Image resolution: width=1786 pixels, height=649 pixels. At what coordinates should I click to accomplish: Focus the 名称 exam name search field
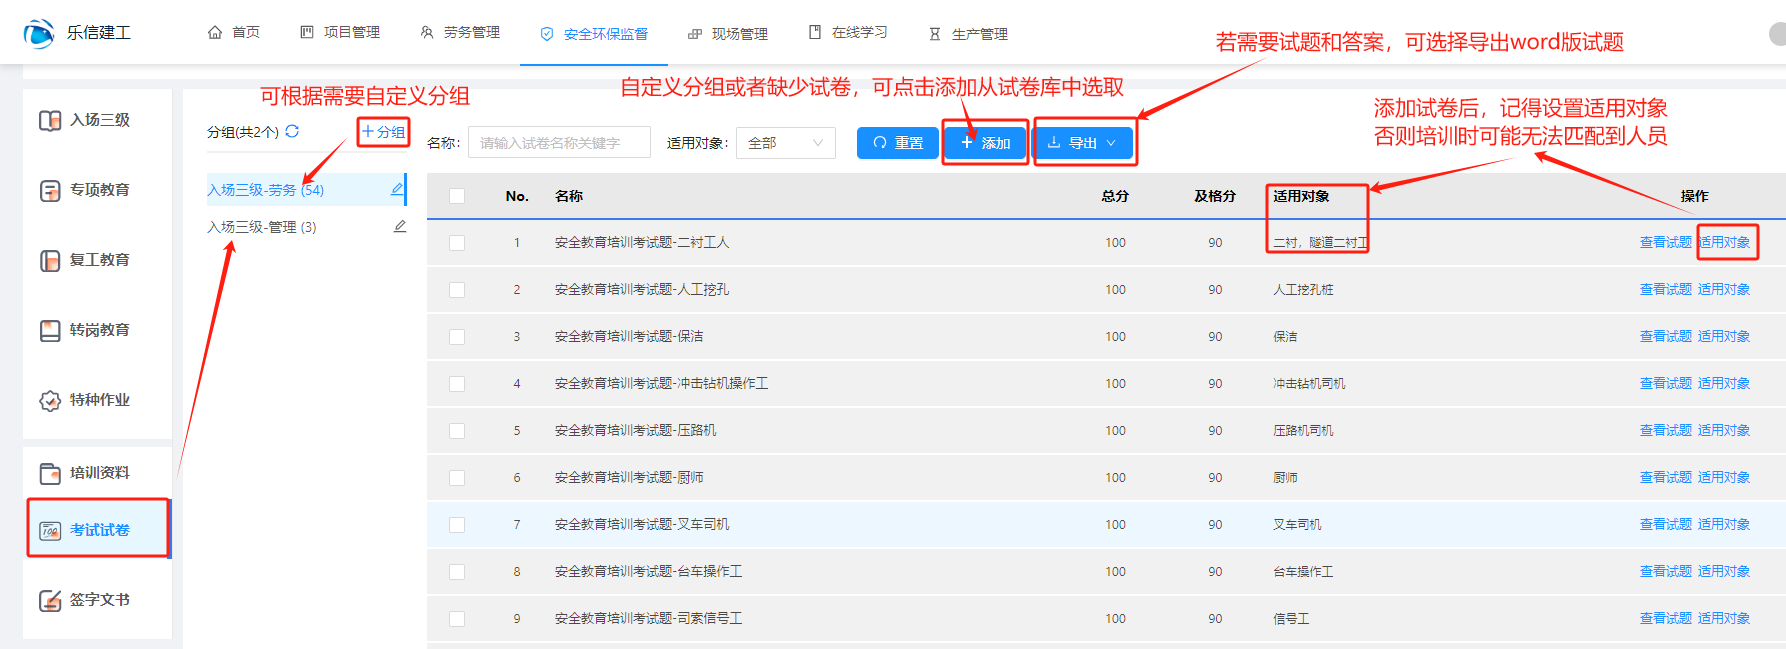(x=559, y=143)
